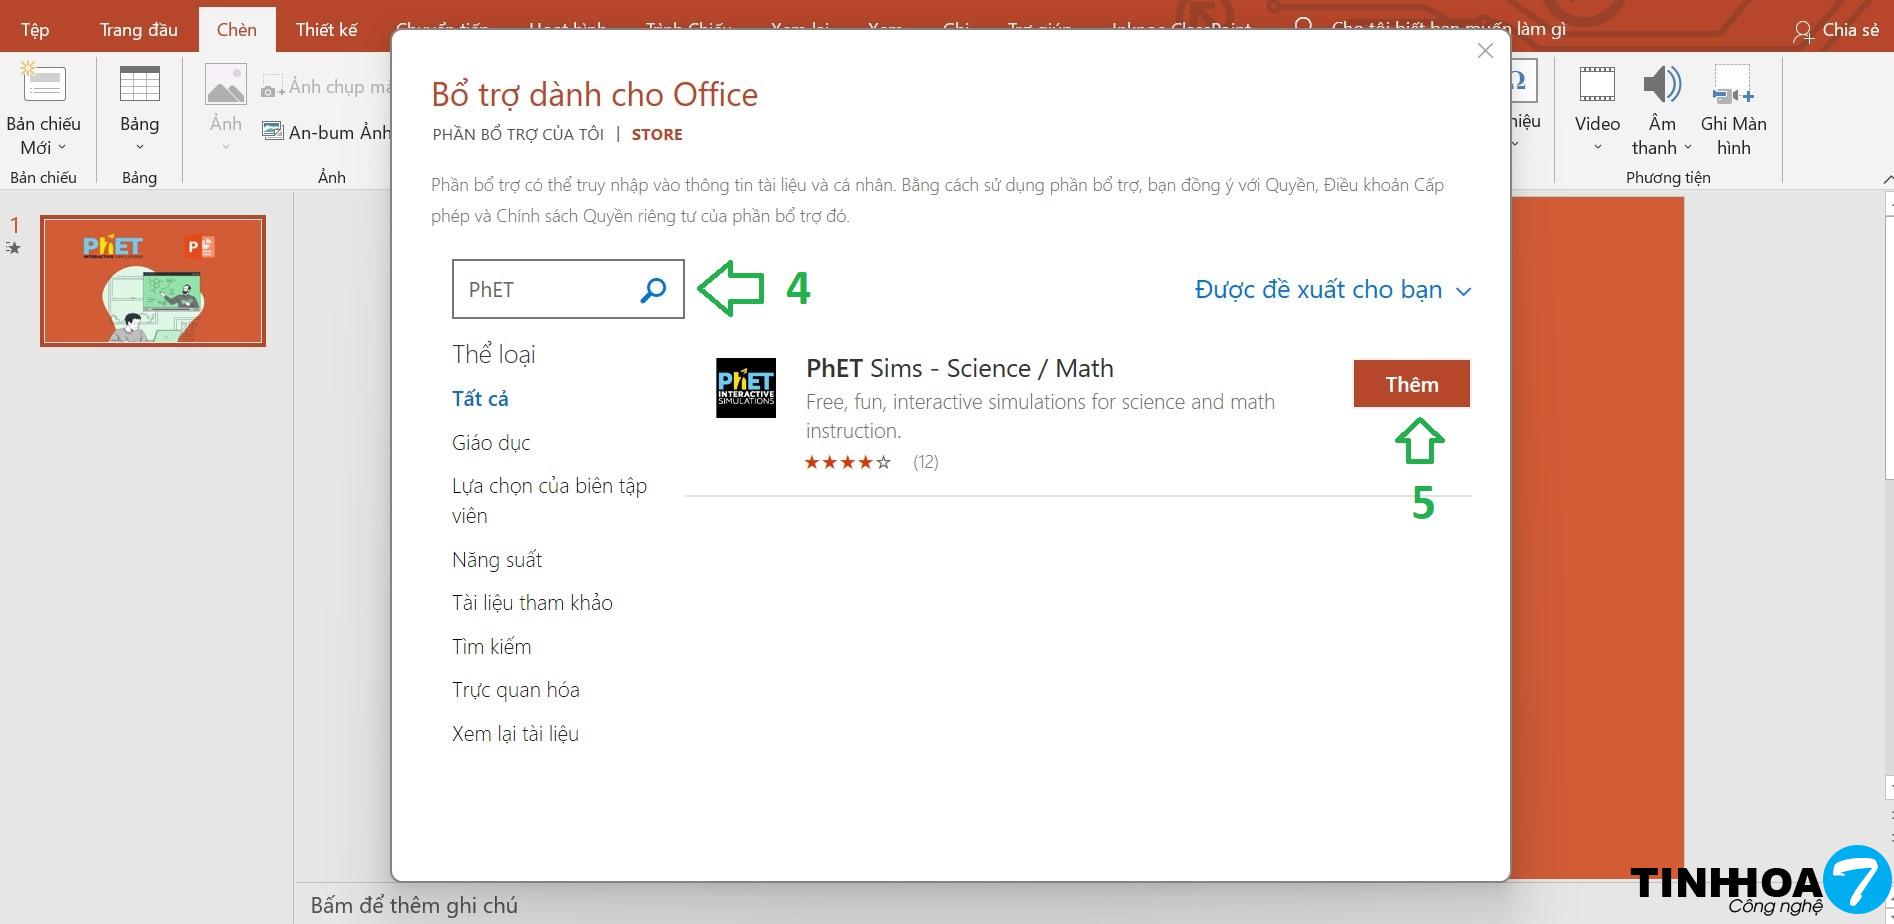Select slide 1 thumbnail in panel
This screenshot has height=924, width=1894.
(x=153, y=281)
